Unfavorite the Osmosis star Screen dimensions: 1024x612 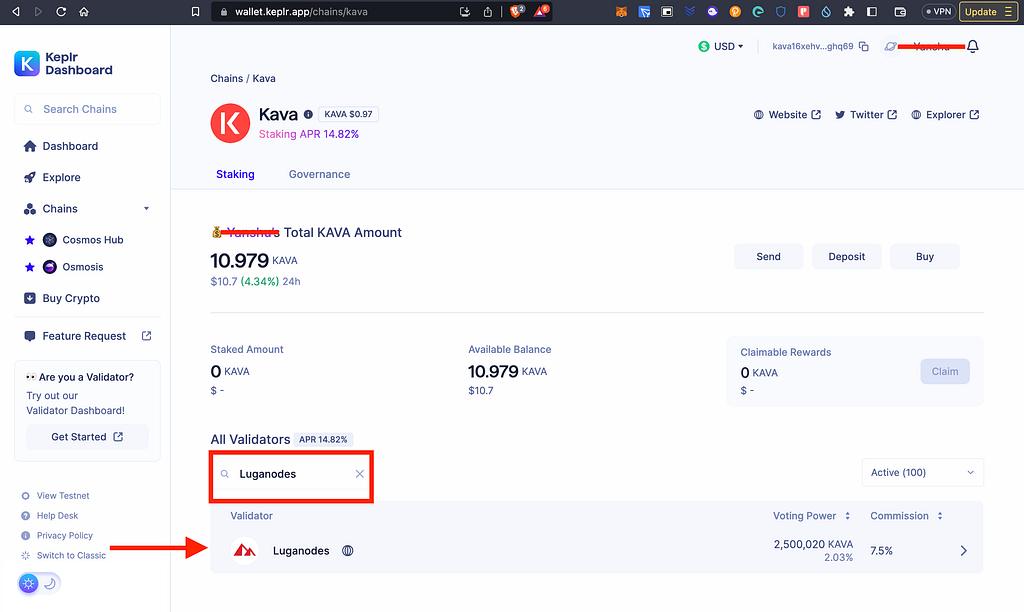click(29, 267)
